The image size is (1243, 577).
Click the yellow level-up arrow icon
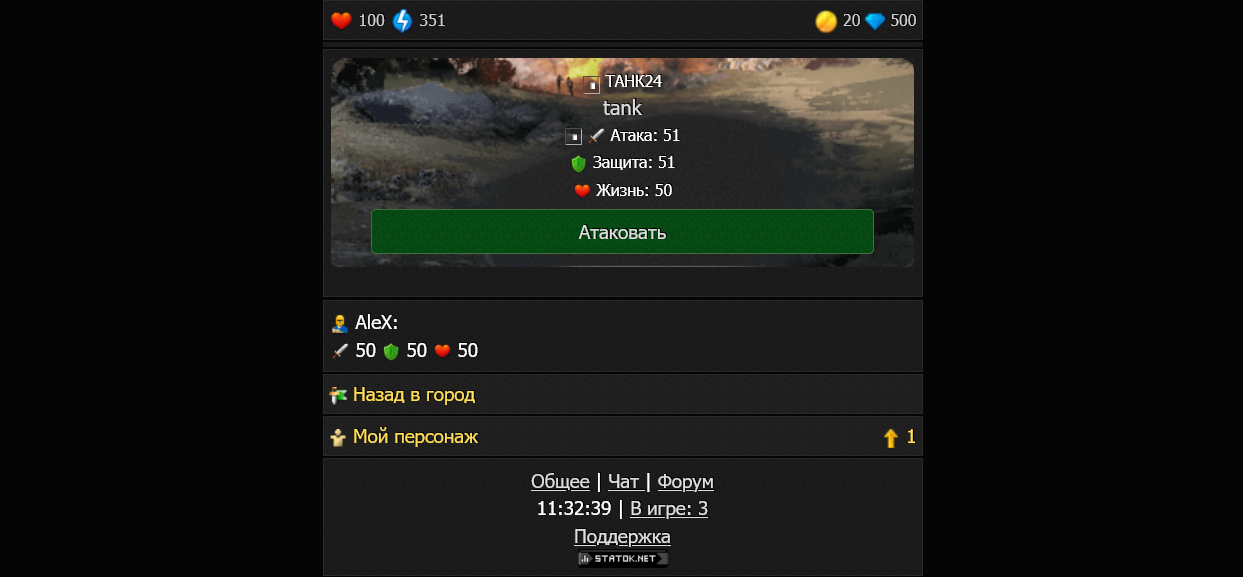[891, 437]
